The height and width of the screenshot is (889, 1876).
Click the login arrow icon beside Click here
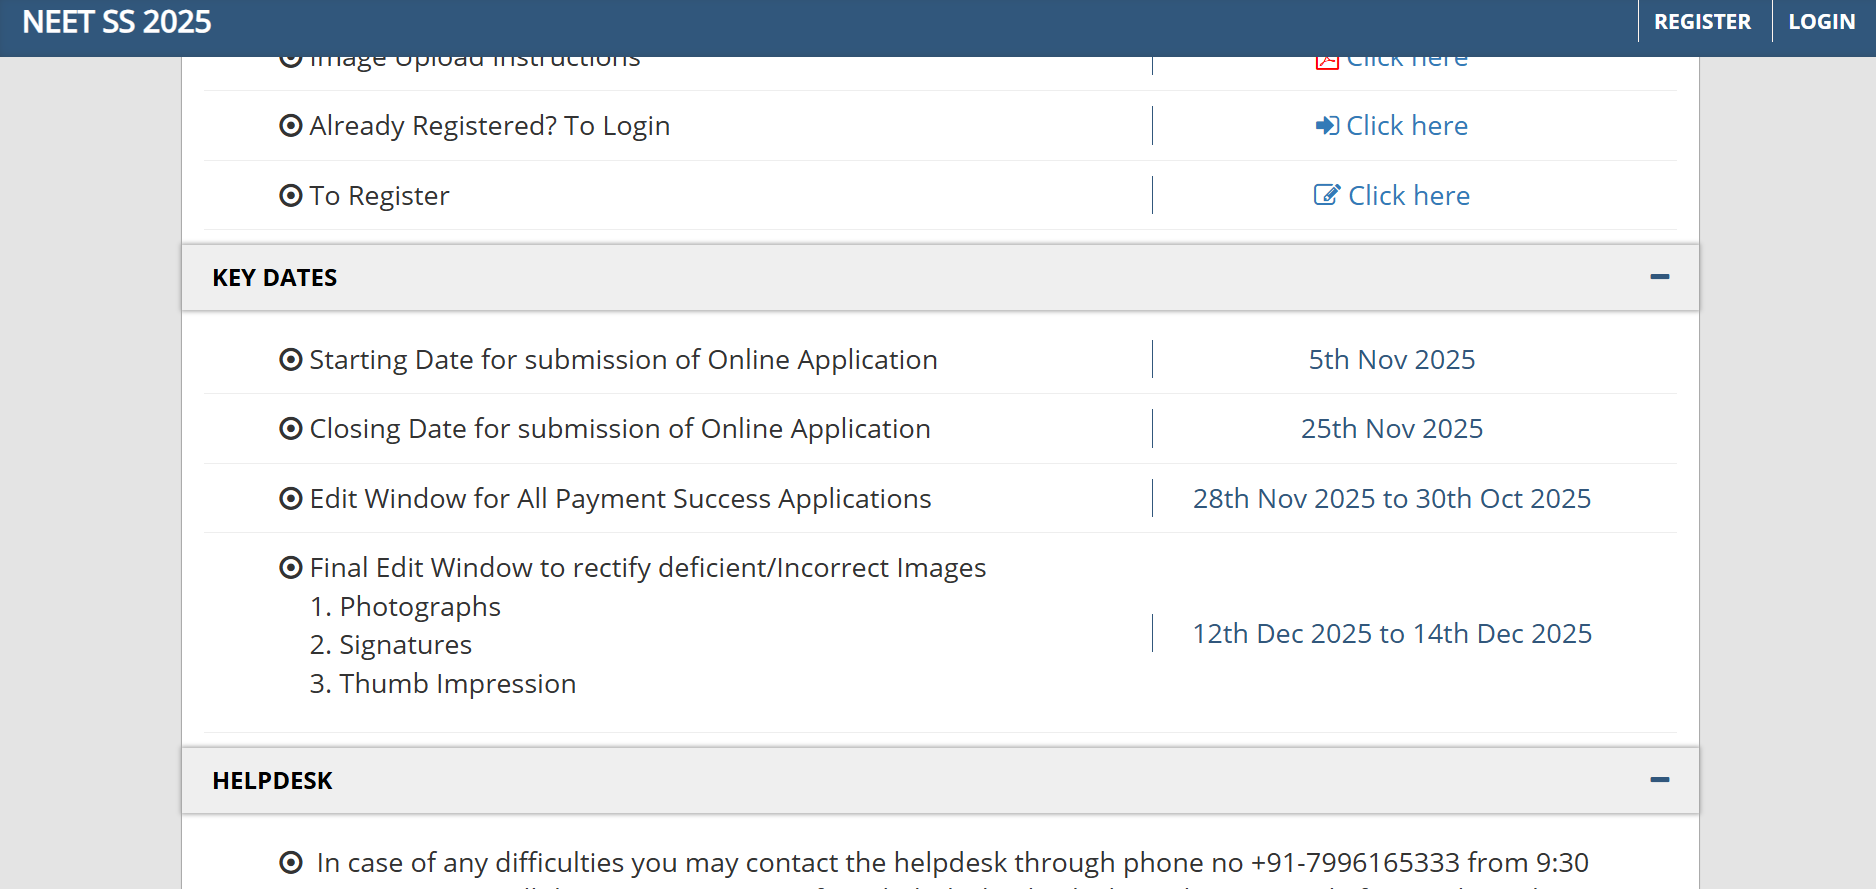click(x=1326, y=125)
